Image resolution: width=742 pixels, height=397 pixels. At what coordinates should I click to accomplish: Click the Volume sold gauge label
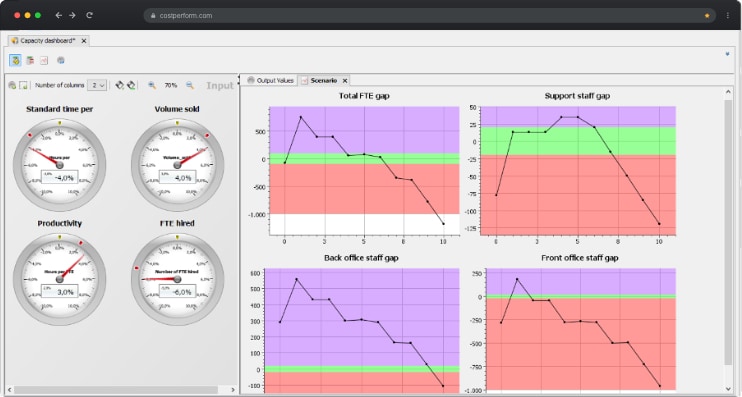click(x=177, y=109)
